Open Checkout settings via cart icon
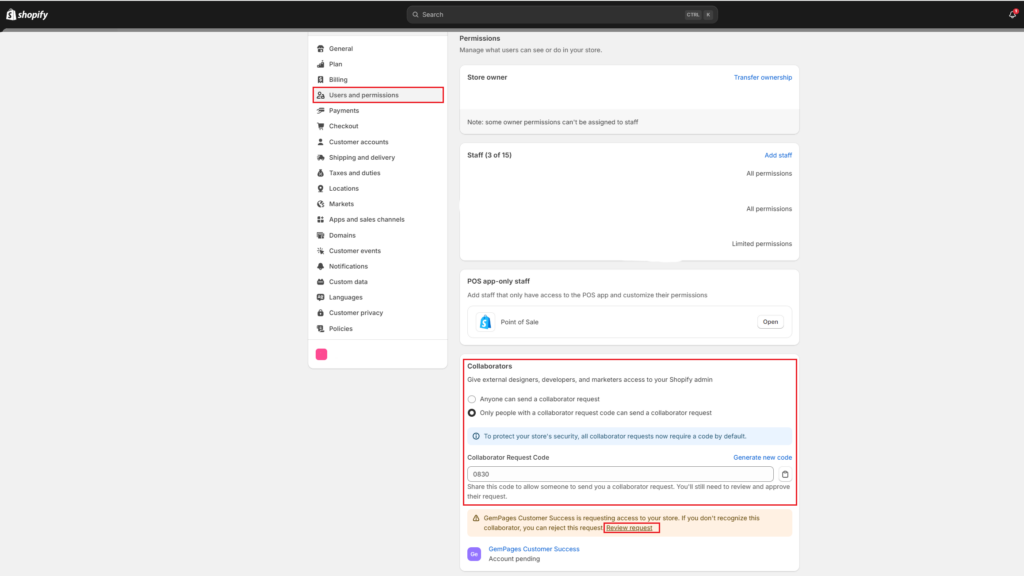Screen dimensions: 1024x576 [x=322, y=126]
